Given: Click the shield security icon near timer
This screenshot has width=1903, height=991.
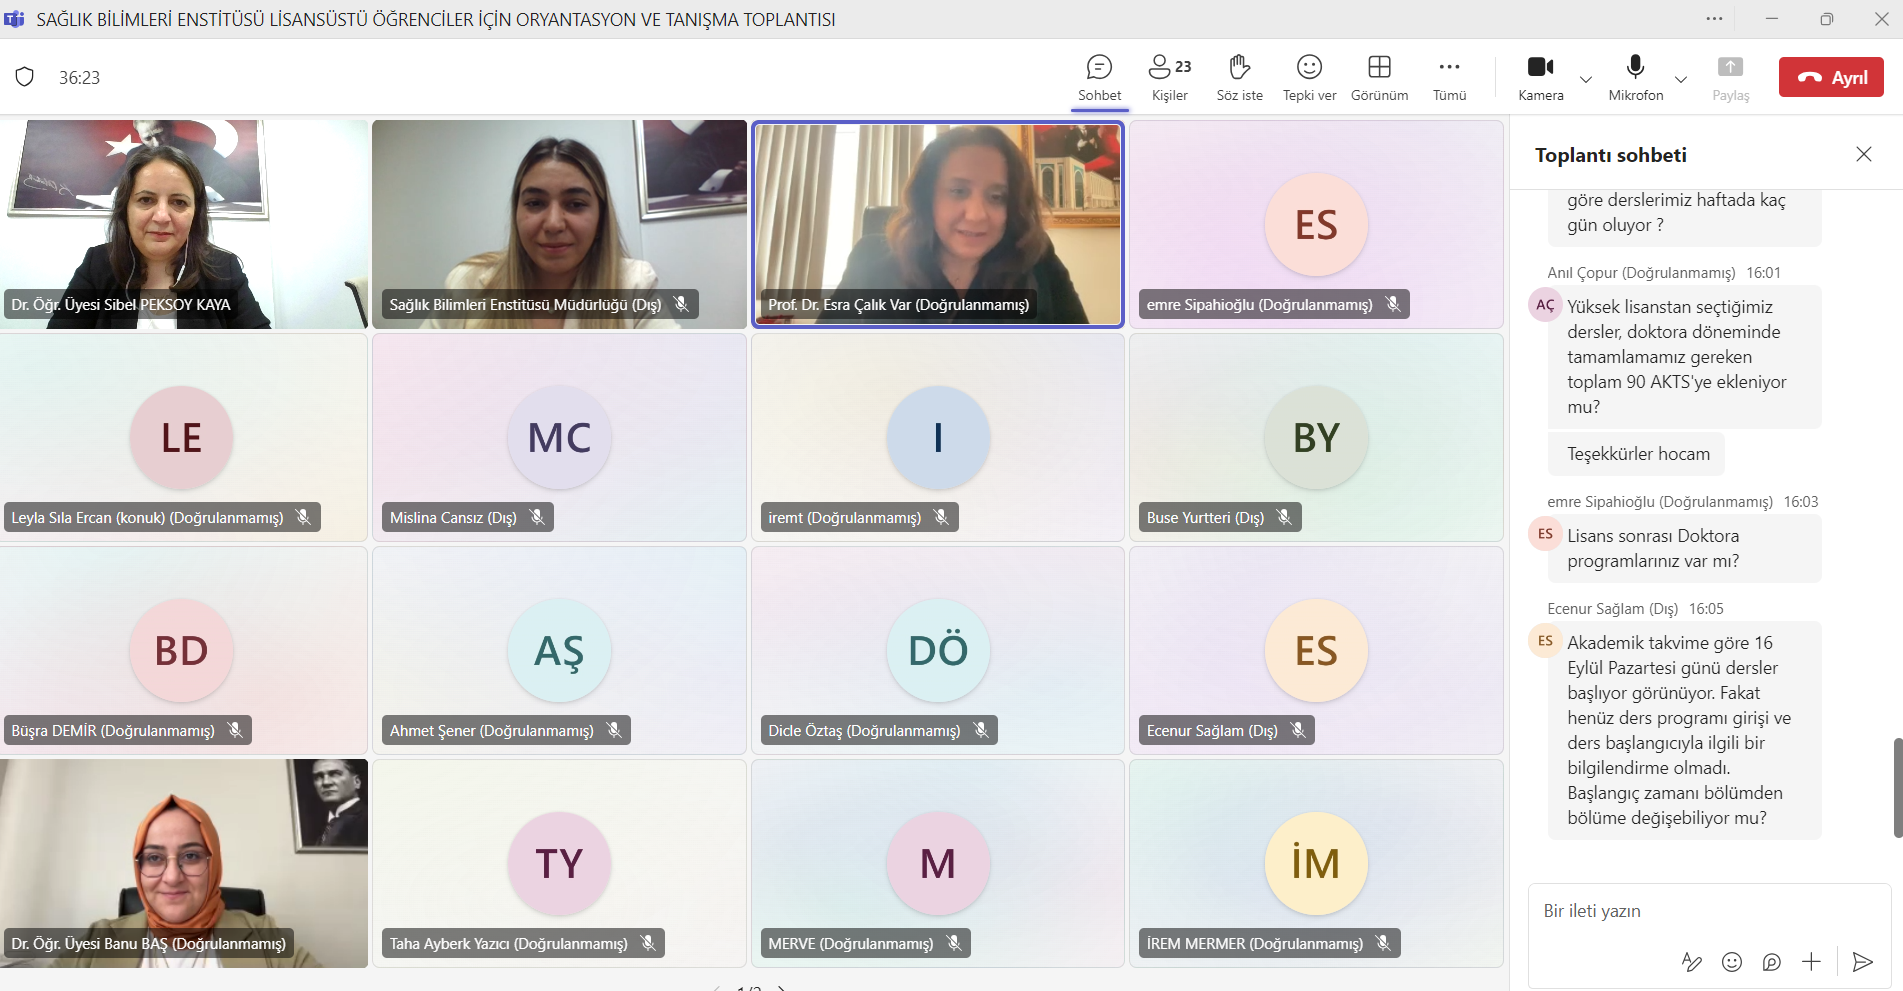Looking at the screenshot, I should [25, 77].
